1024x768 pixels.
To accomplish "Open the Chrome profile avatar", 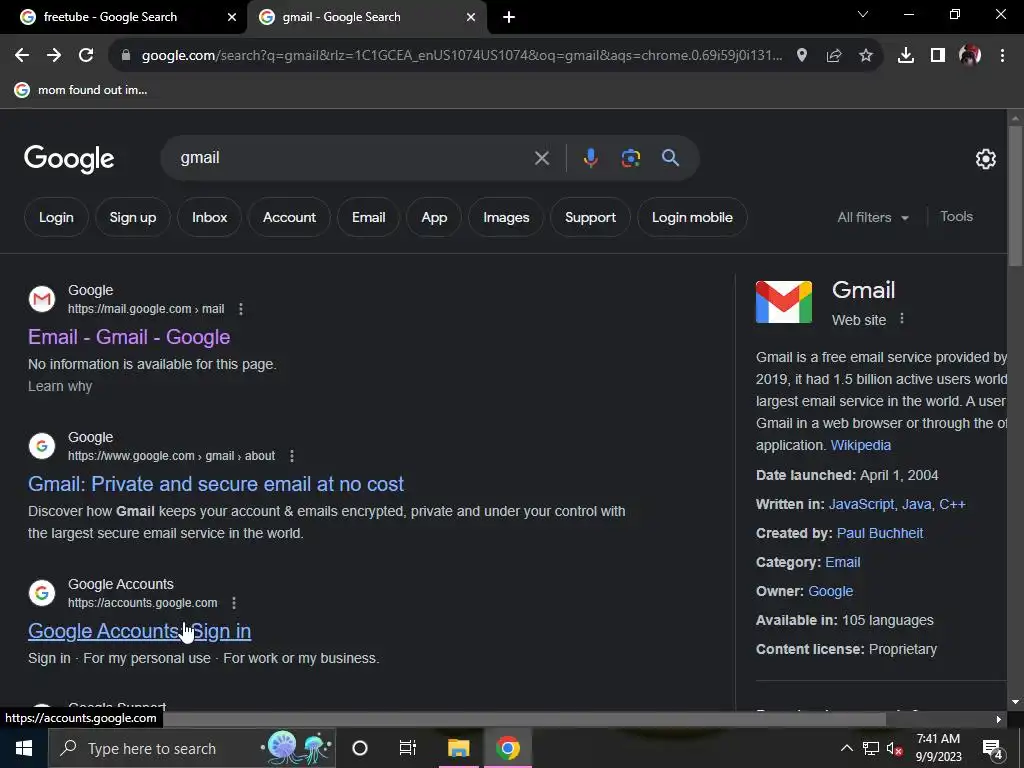I will tap(970, 56).
